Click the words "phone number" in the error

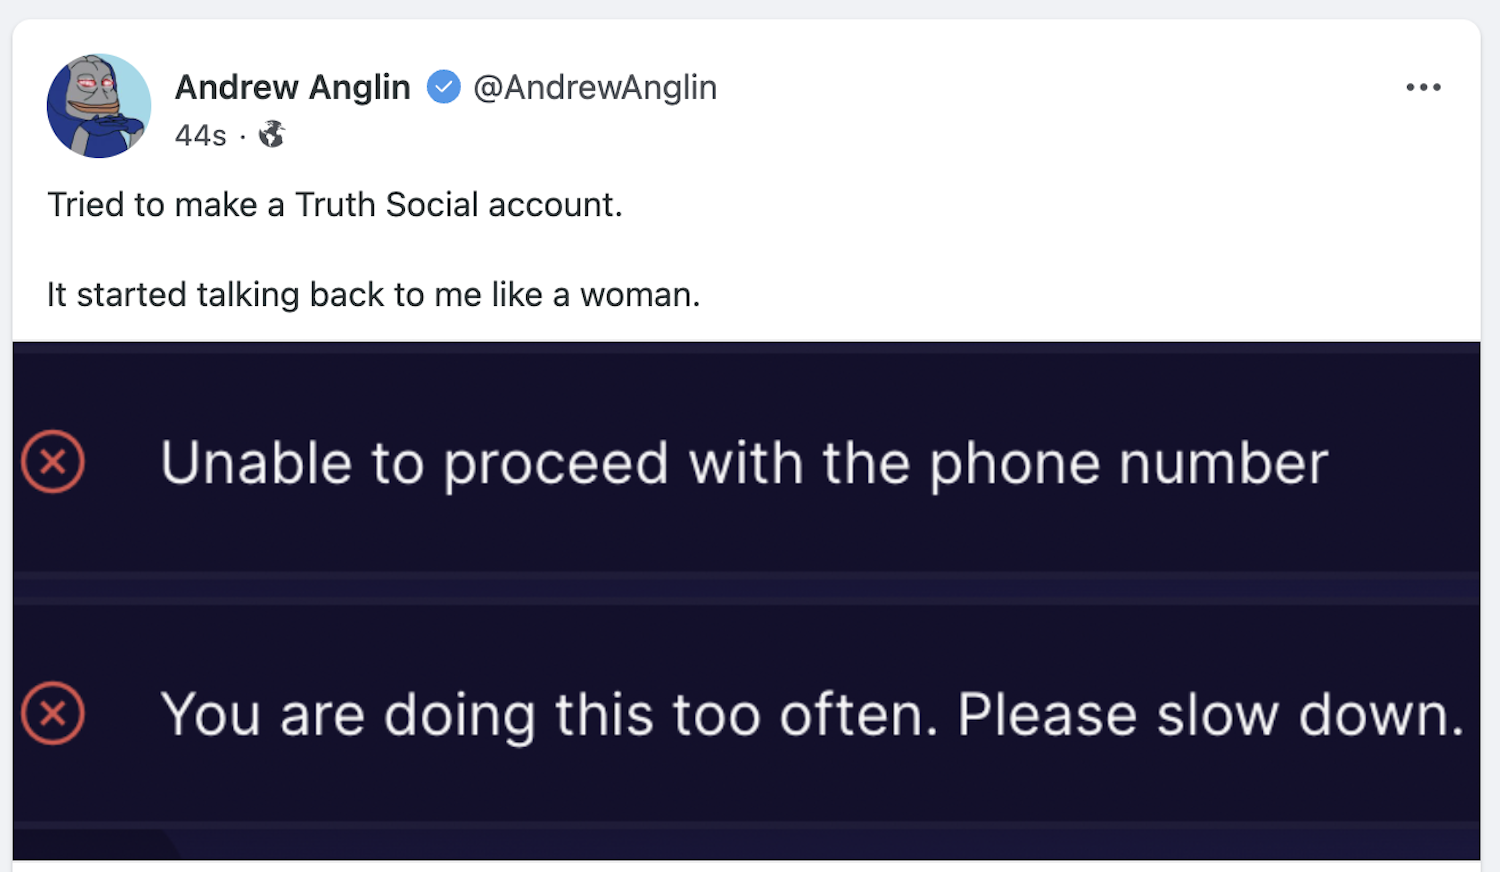1128,464
